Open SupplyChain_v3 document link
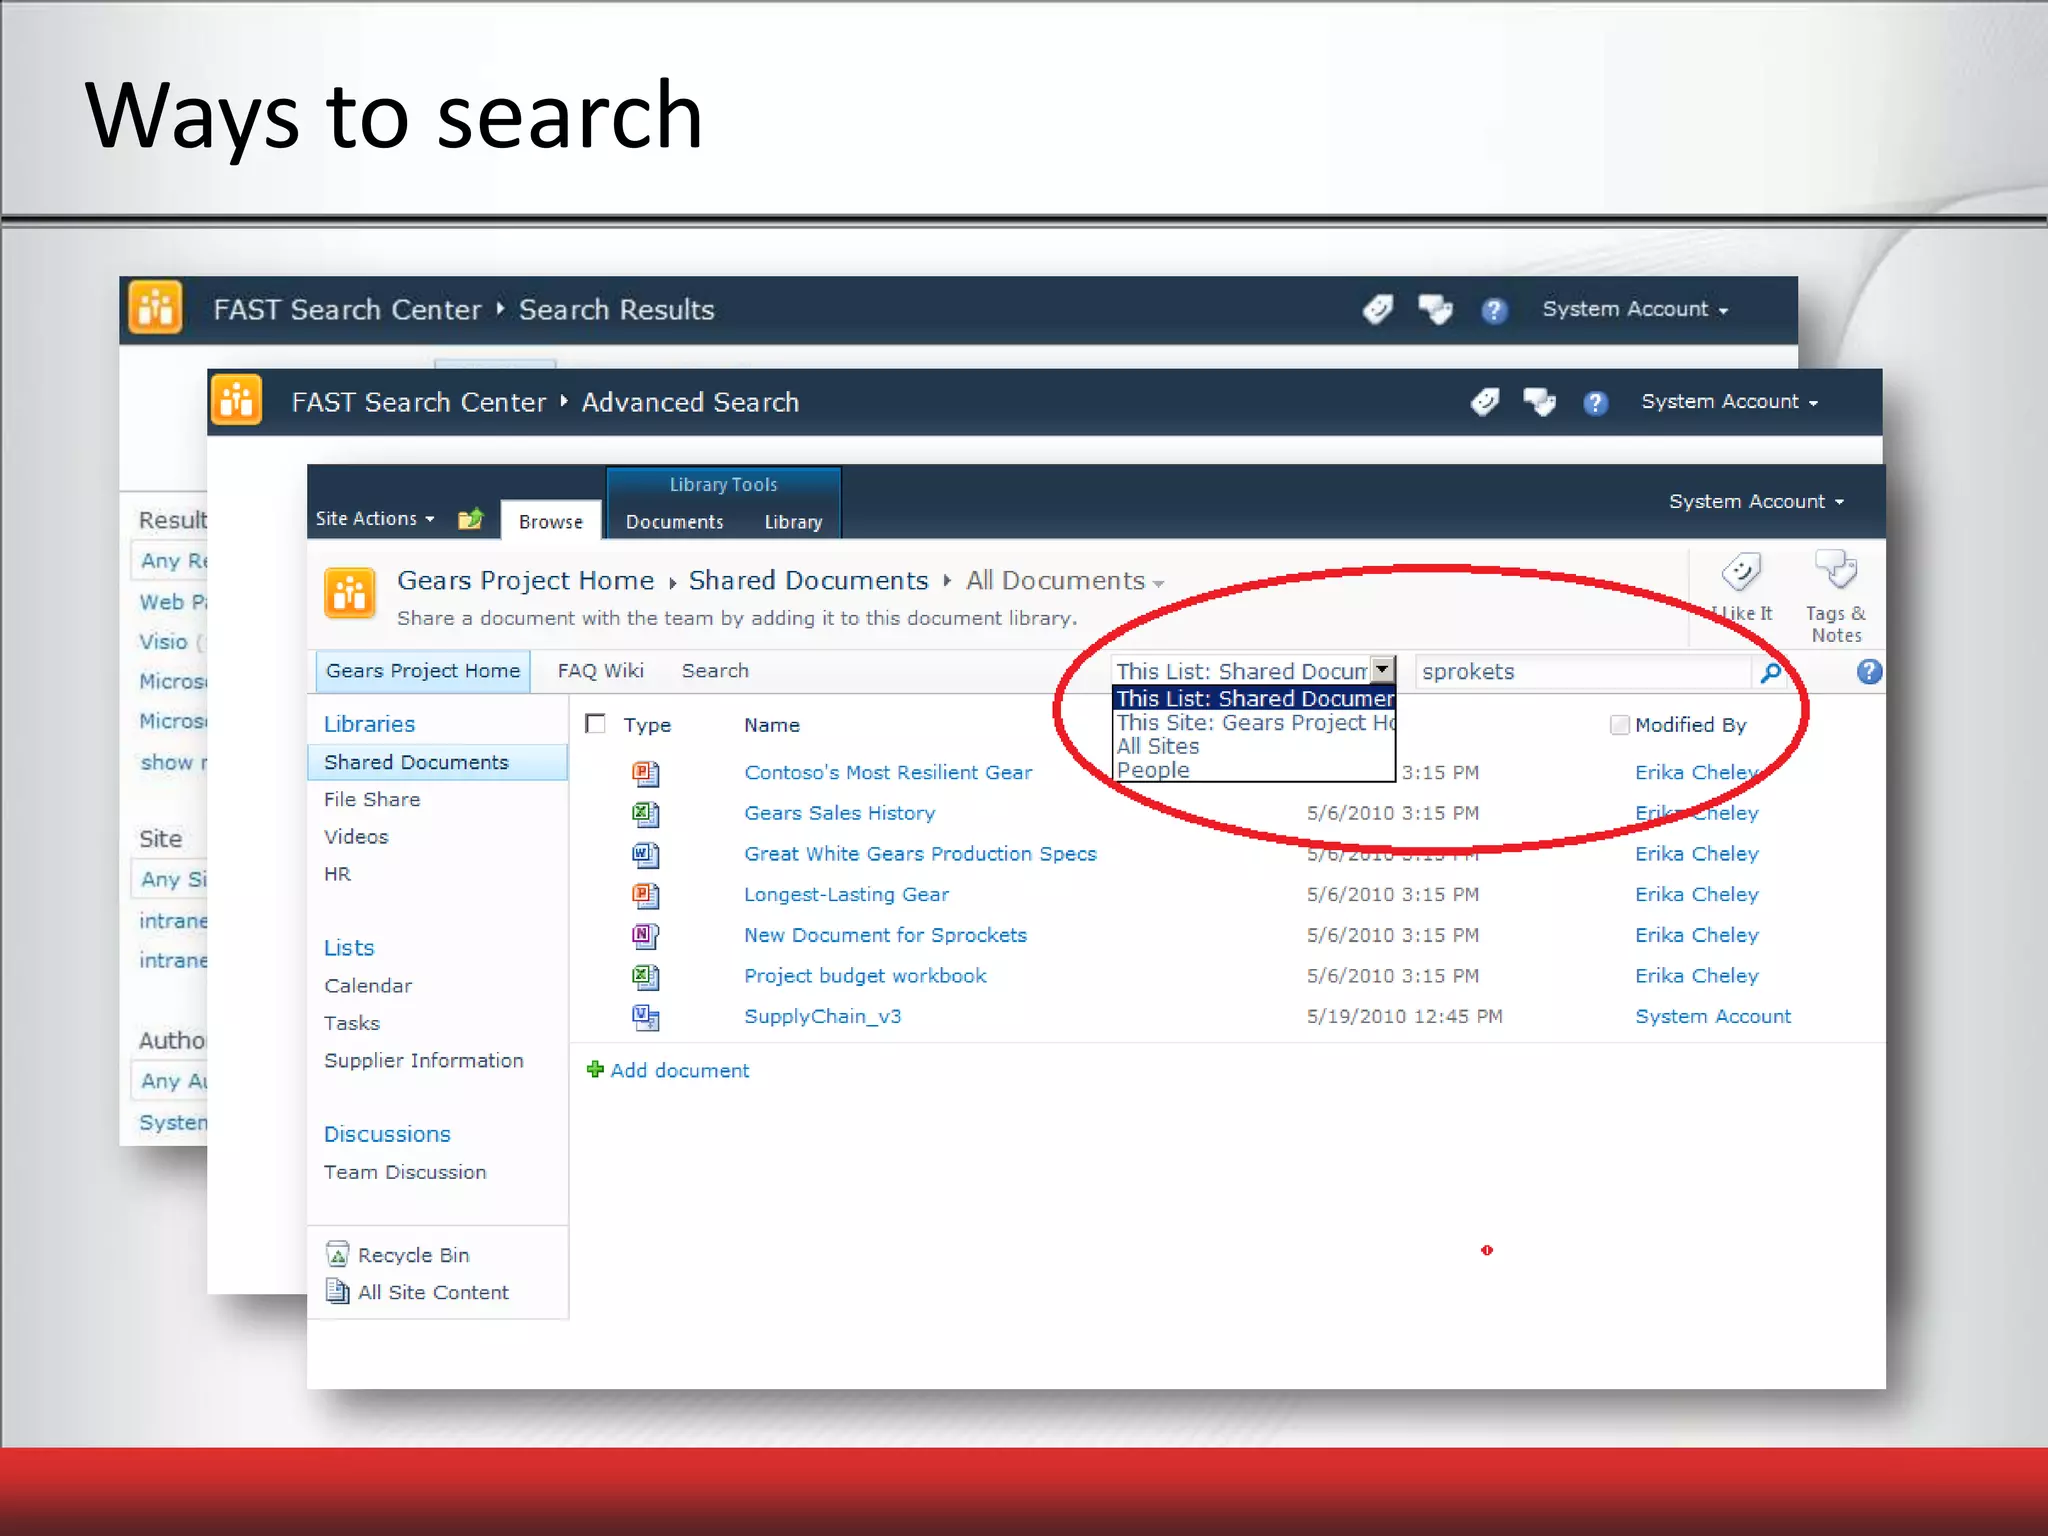Screen dimensions: 2048x1536 (822, 1016)
